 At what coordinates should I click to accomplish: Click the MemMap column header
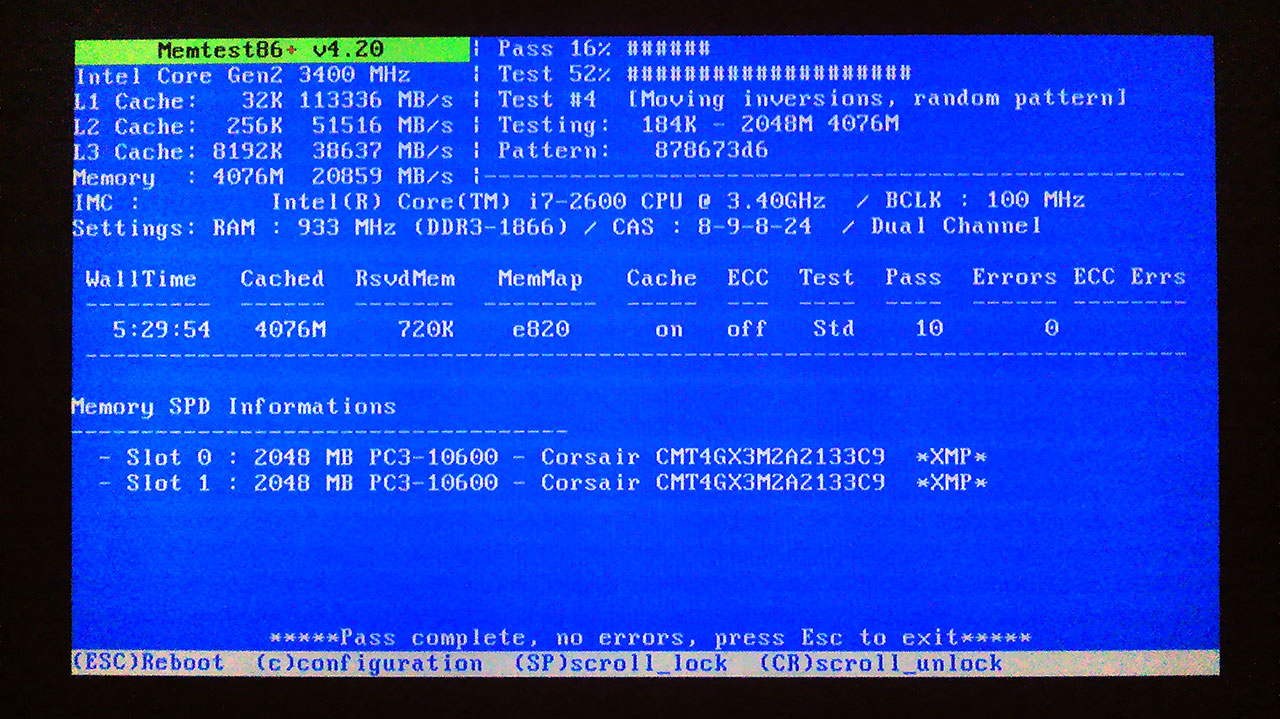[x=540, y=279]
